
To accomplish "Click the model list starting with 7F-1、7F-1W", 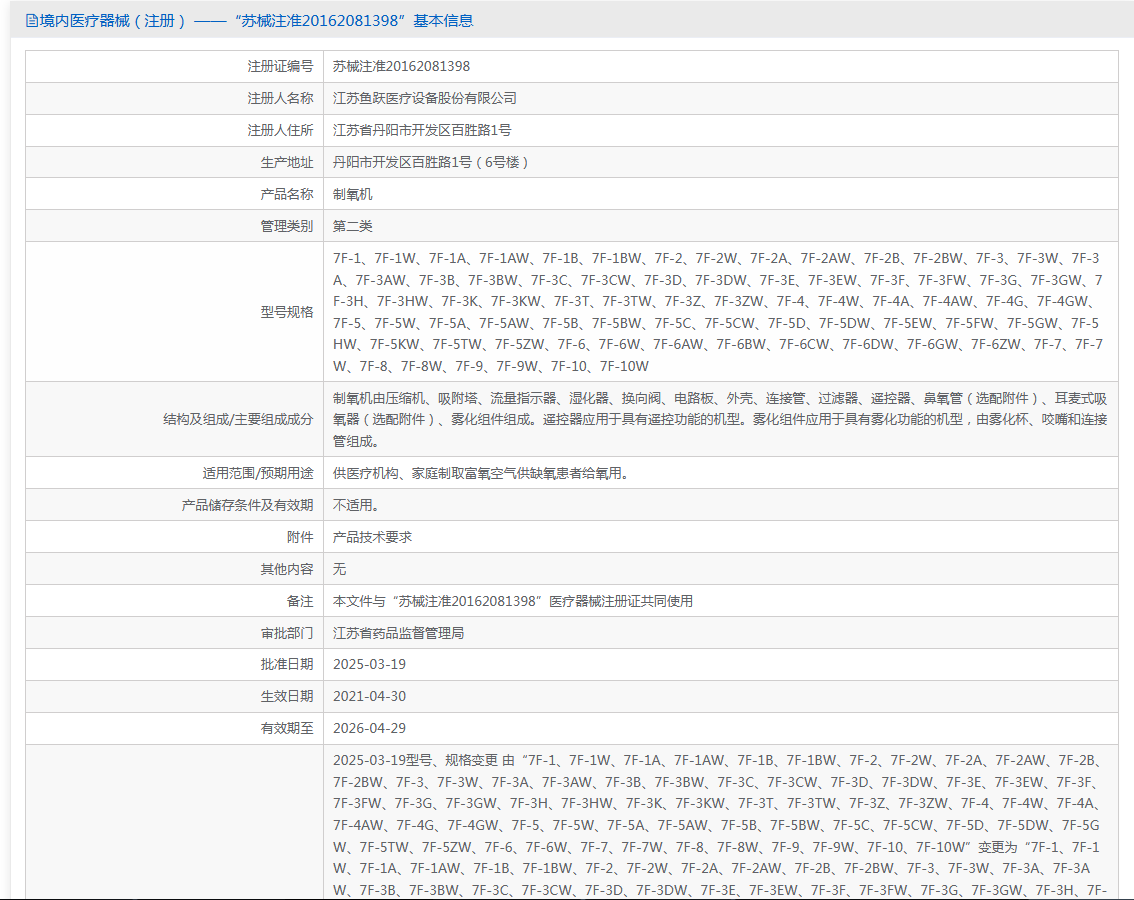I will coord(717,312).
